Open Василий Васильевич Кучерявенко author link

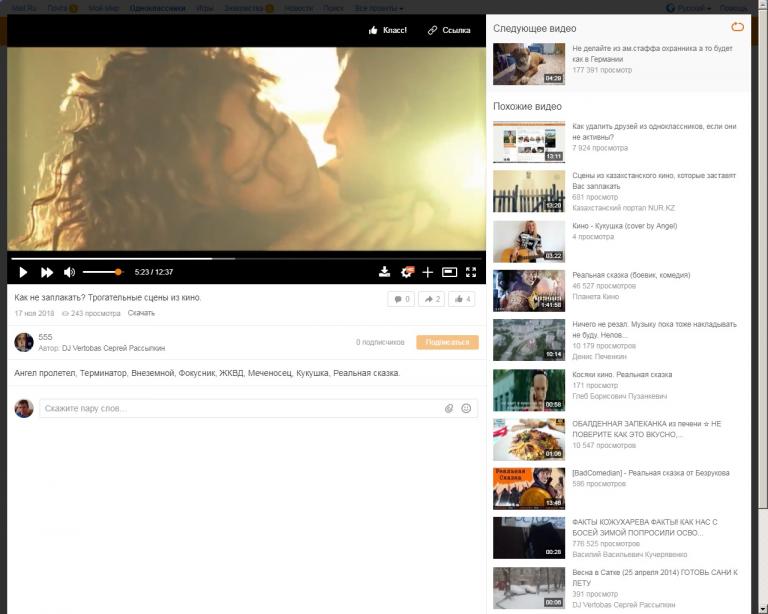pyautogui.click(x=629, y=555)
